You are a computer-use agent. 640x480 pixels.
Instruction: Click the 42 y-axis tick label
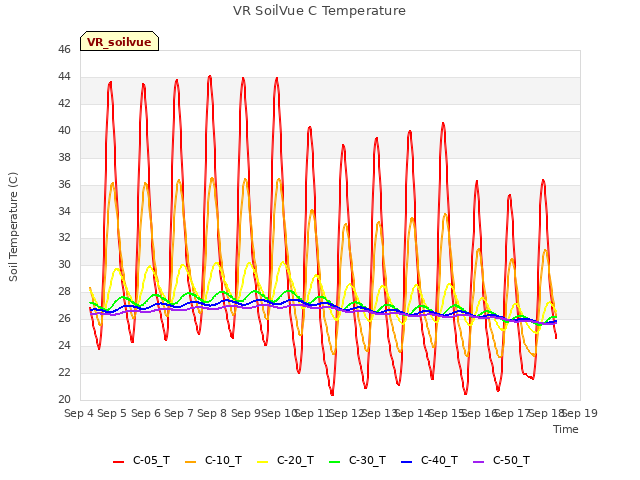tap(64, 103)
